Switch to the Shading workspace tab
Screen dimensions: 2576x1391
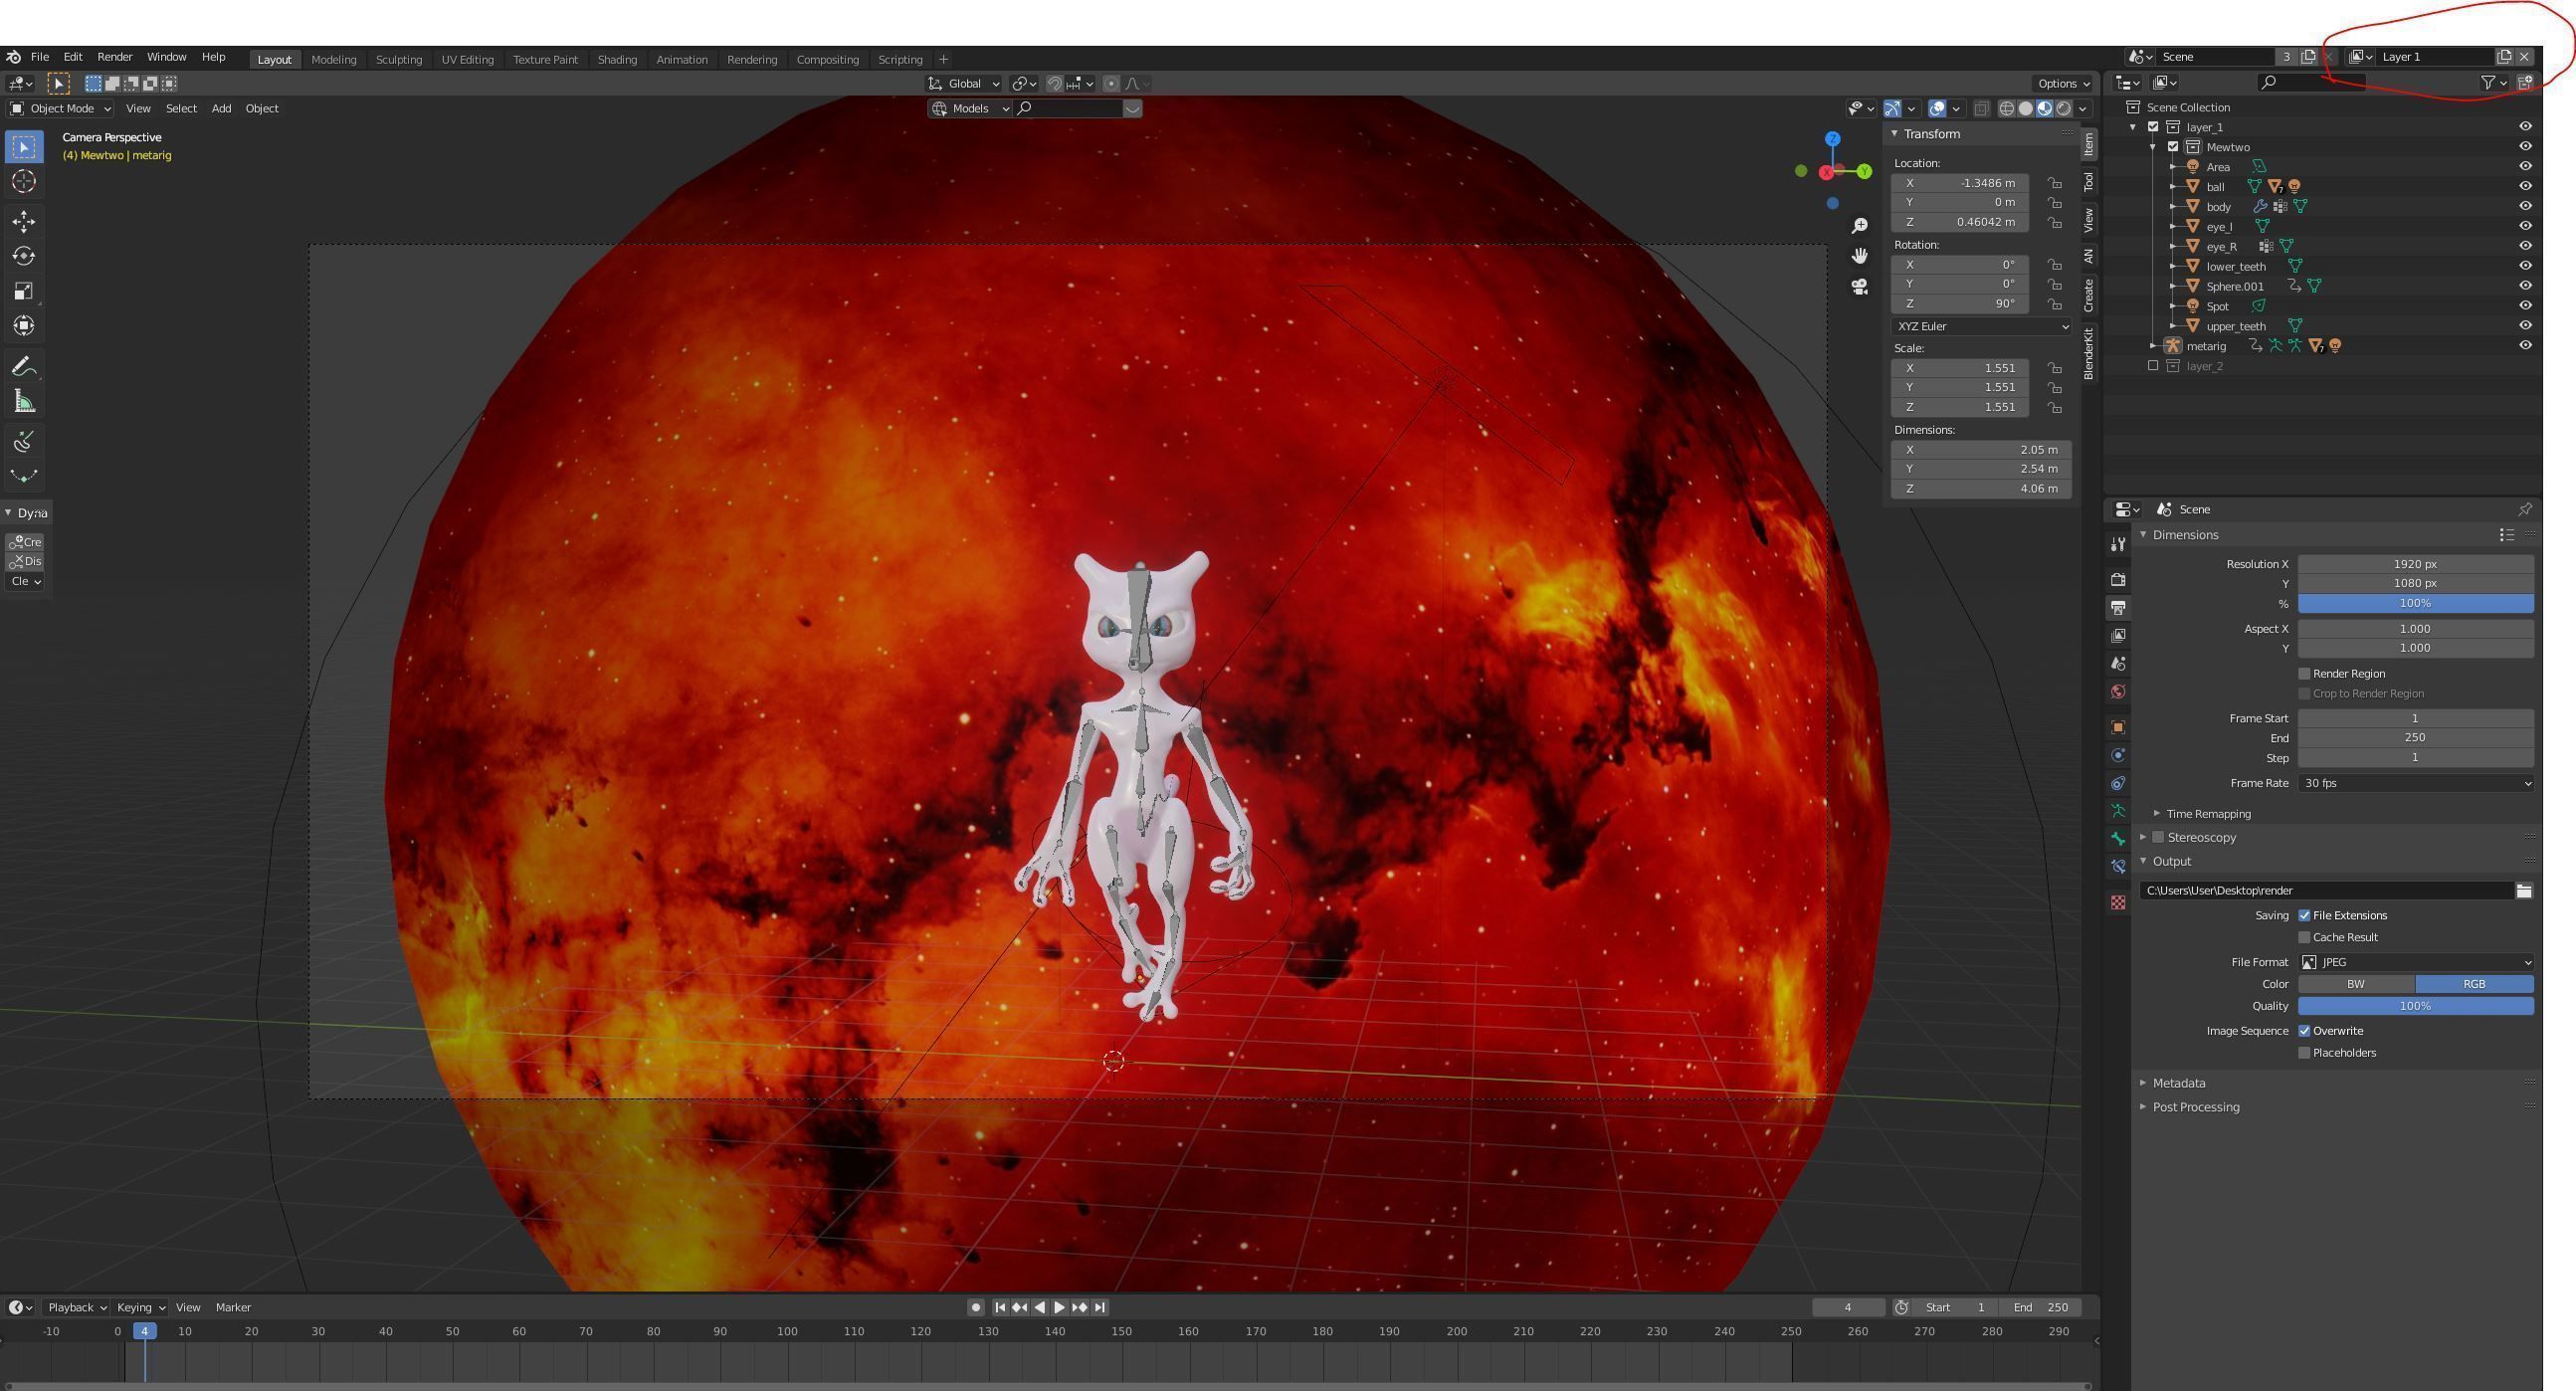pyautogui.click(x=616, y=59)
